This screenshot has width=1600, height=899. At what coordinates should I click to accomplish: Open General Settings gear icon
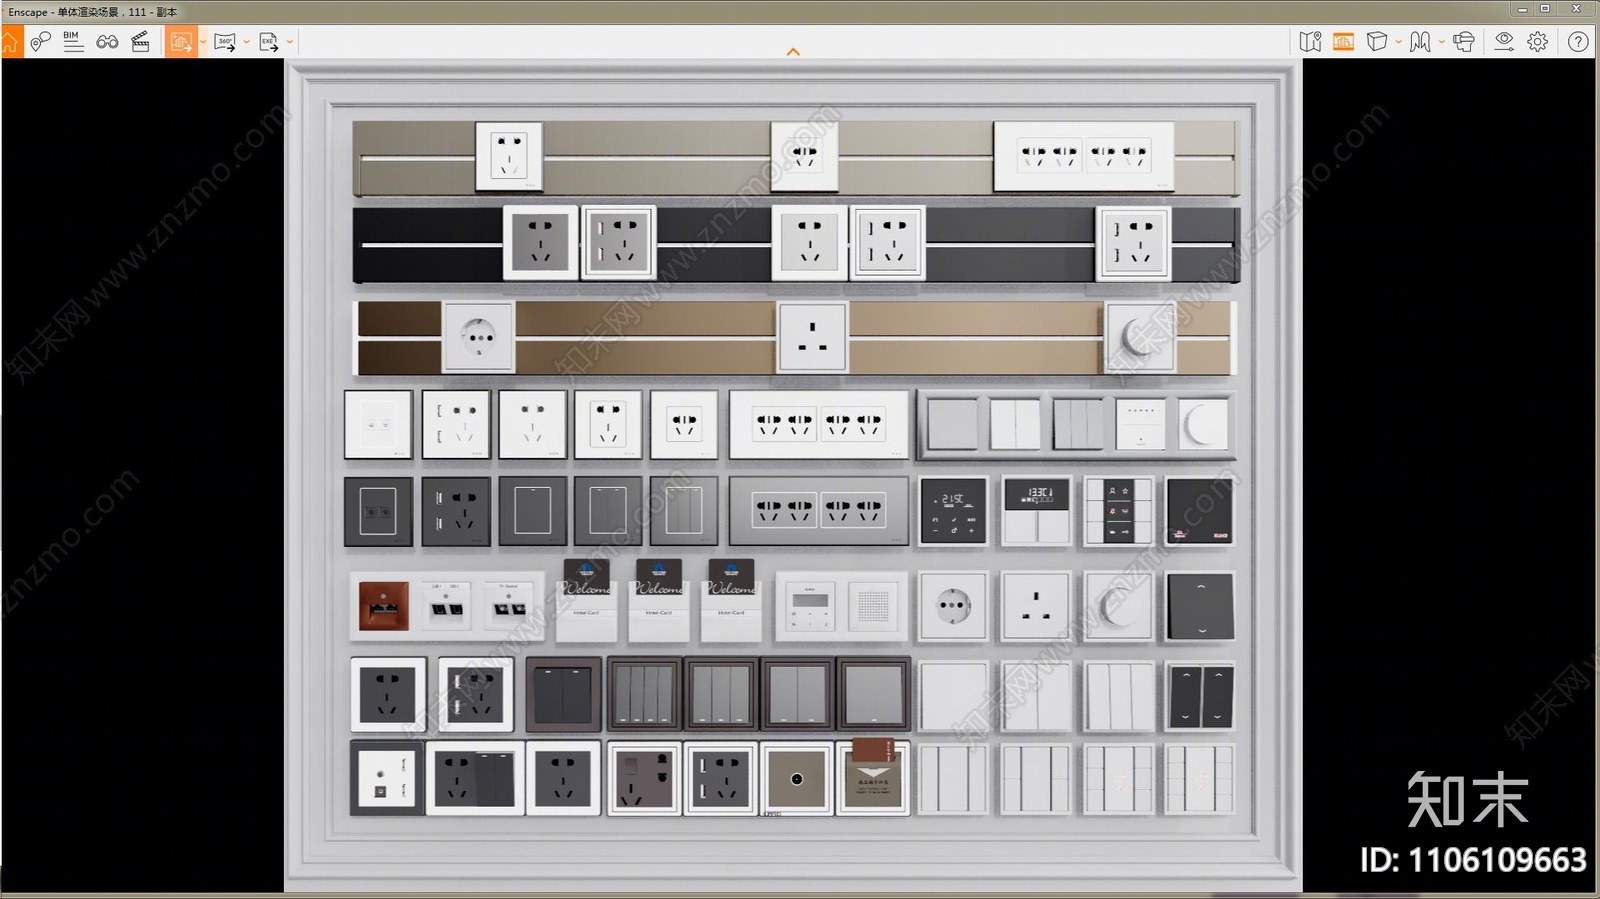pyautogui.click(x=1538, y=42)
